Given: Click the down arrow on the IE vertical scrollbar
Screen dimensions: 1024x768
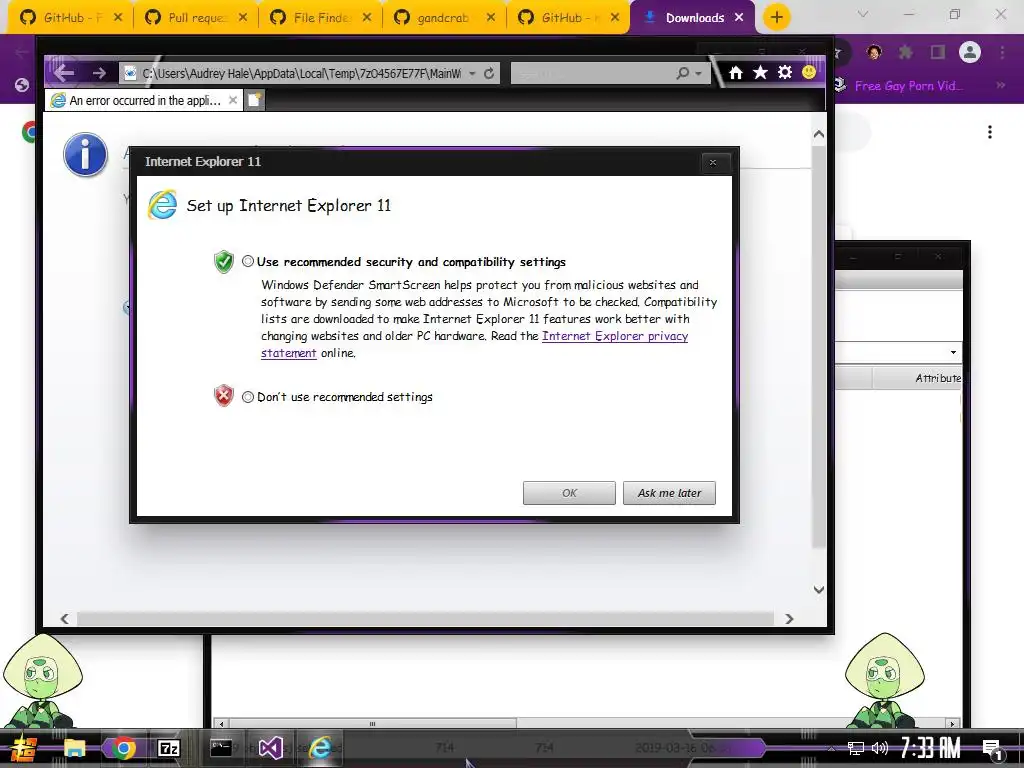Looking at the screenshot, I should [818, 590].
